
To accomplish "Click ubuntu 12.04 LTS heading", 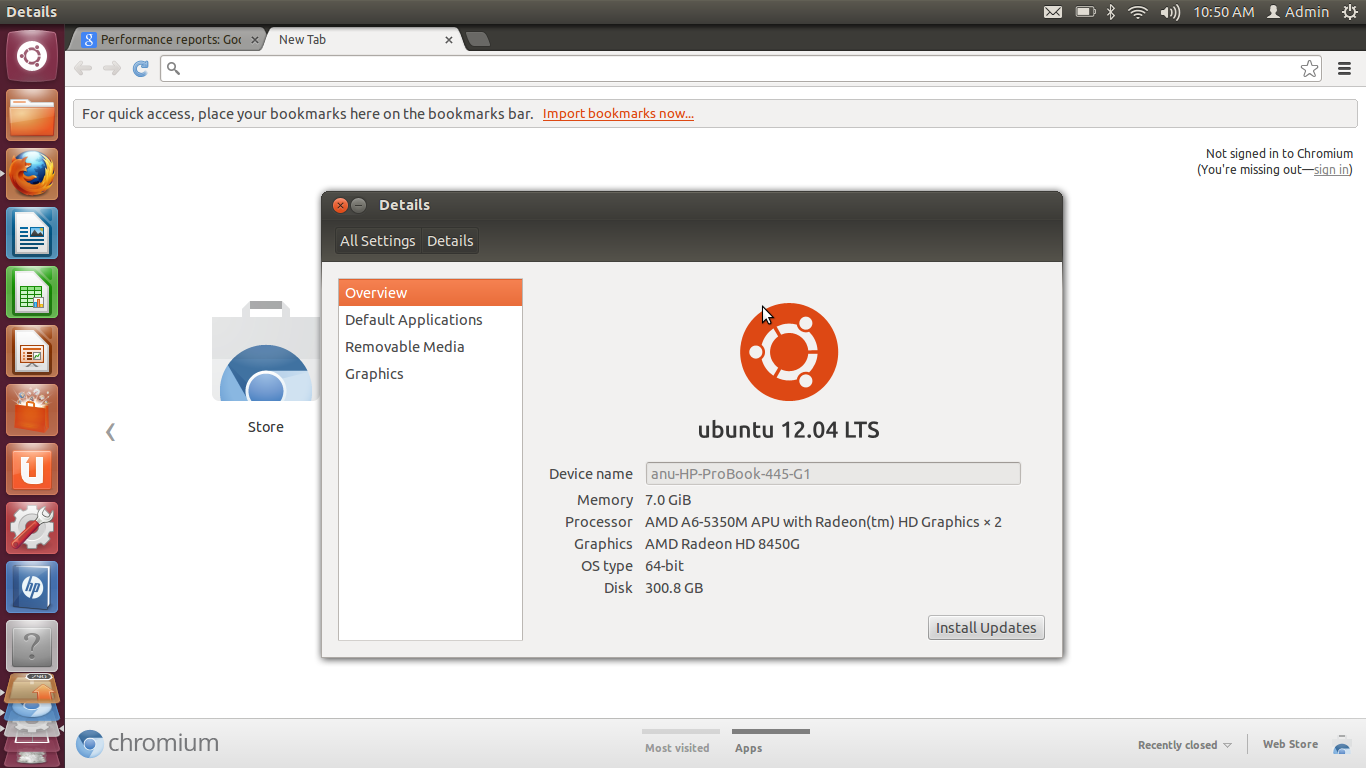I will (x=789, y=430).
